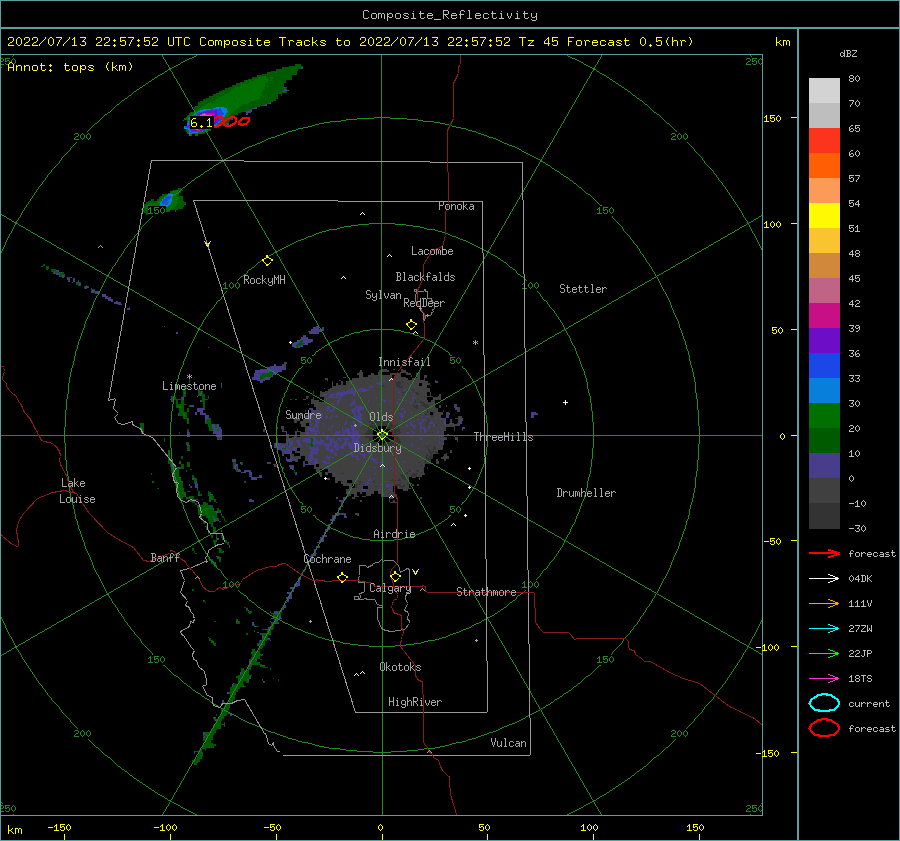
Task: Click the -150 label on bottom axis
Action: click(x=59, y=827)
